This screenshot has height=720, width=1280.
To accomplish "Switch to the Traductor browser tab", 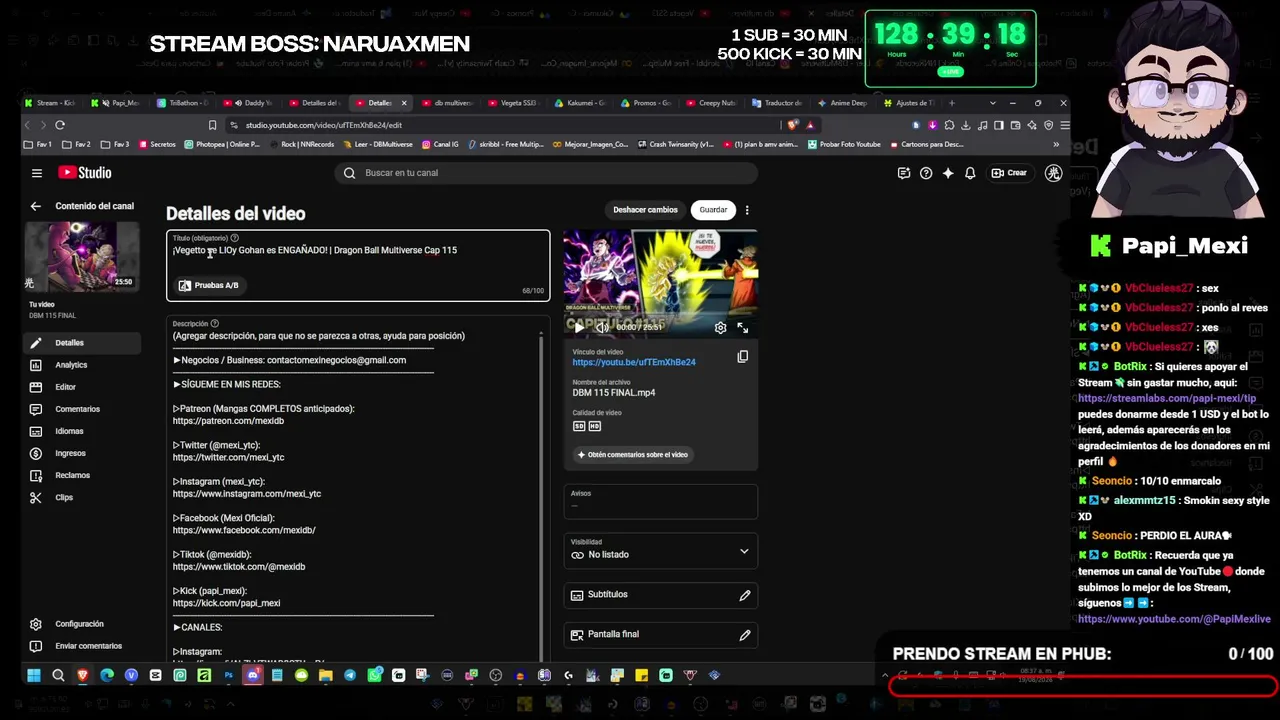I will click(776, 103).
